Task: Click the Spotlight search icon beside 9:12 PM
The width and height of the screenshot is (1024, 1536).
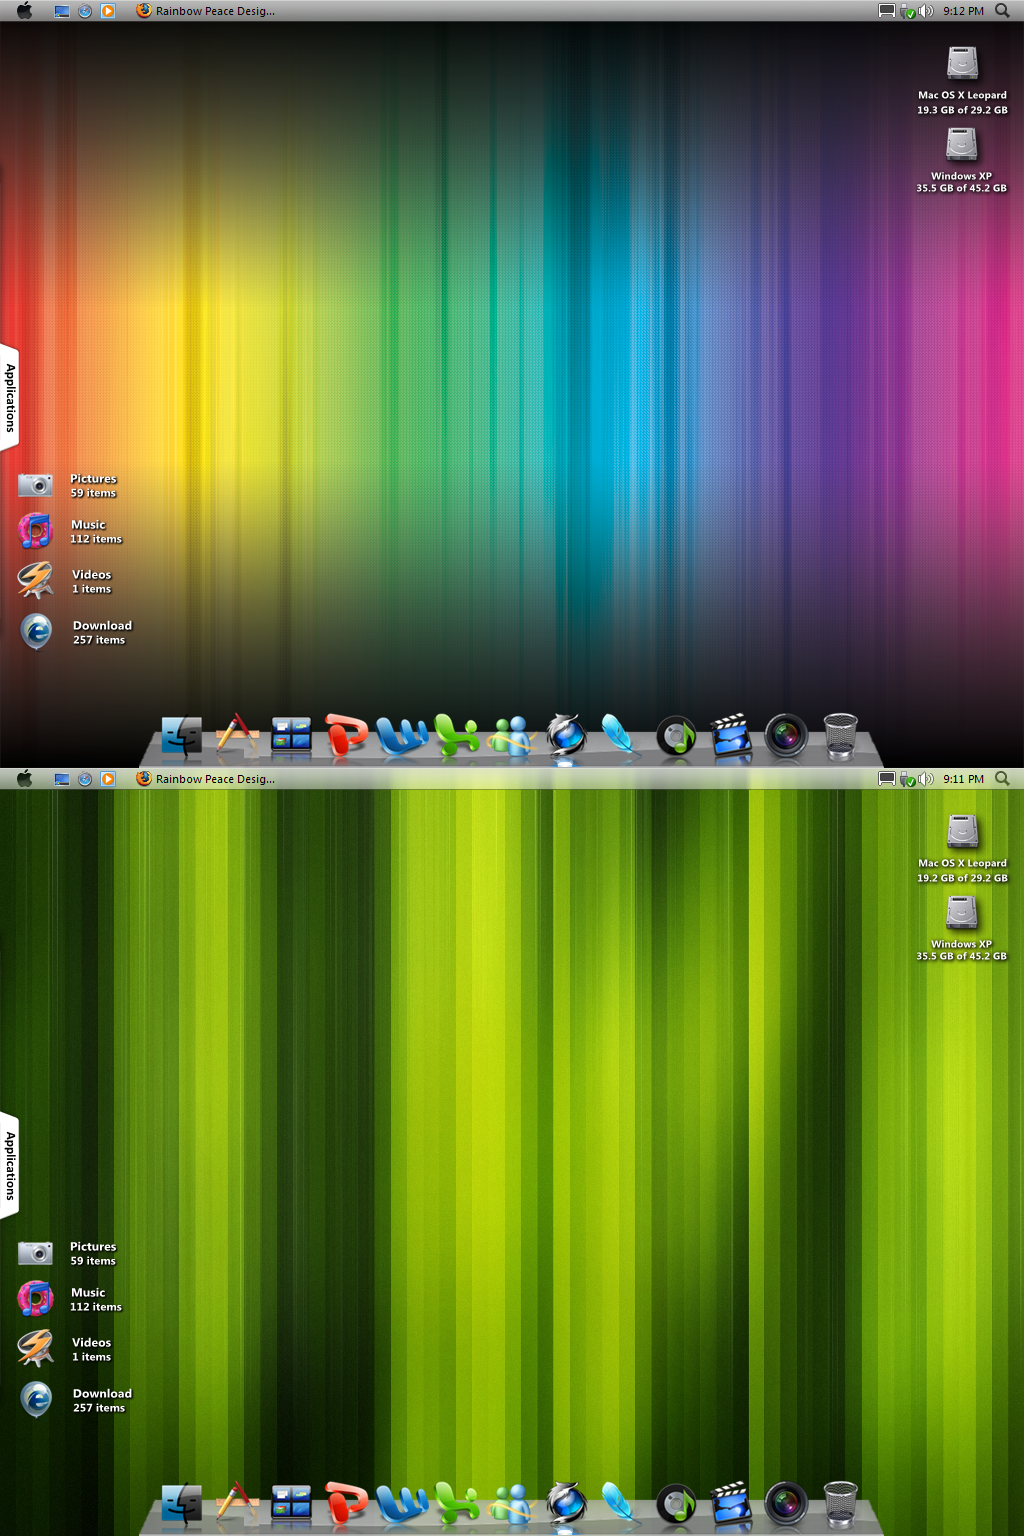Action: coord(1002,11)
